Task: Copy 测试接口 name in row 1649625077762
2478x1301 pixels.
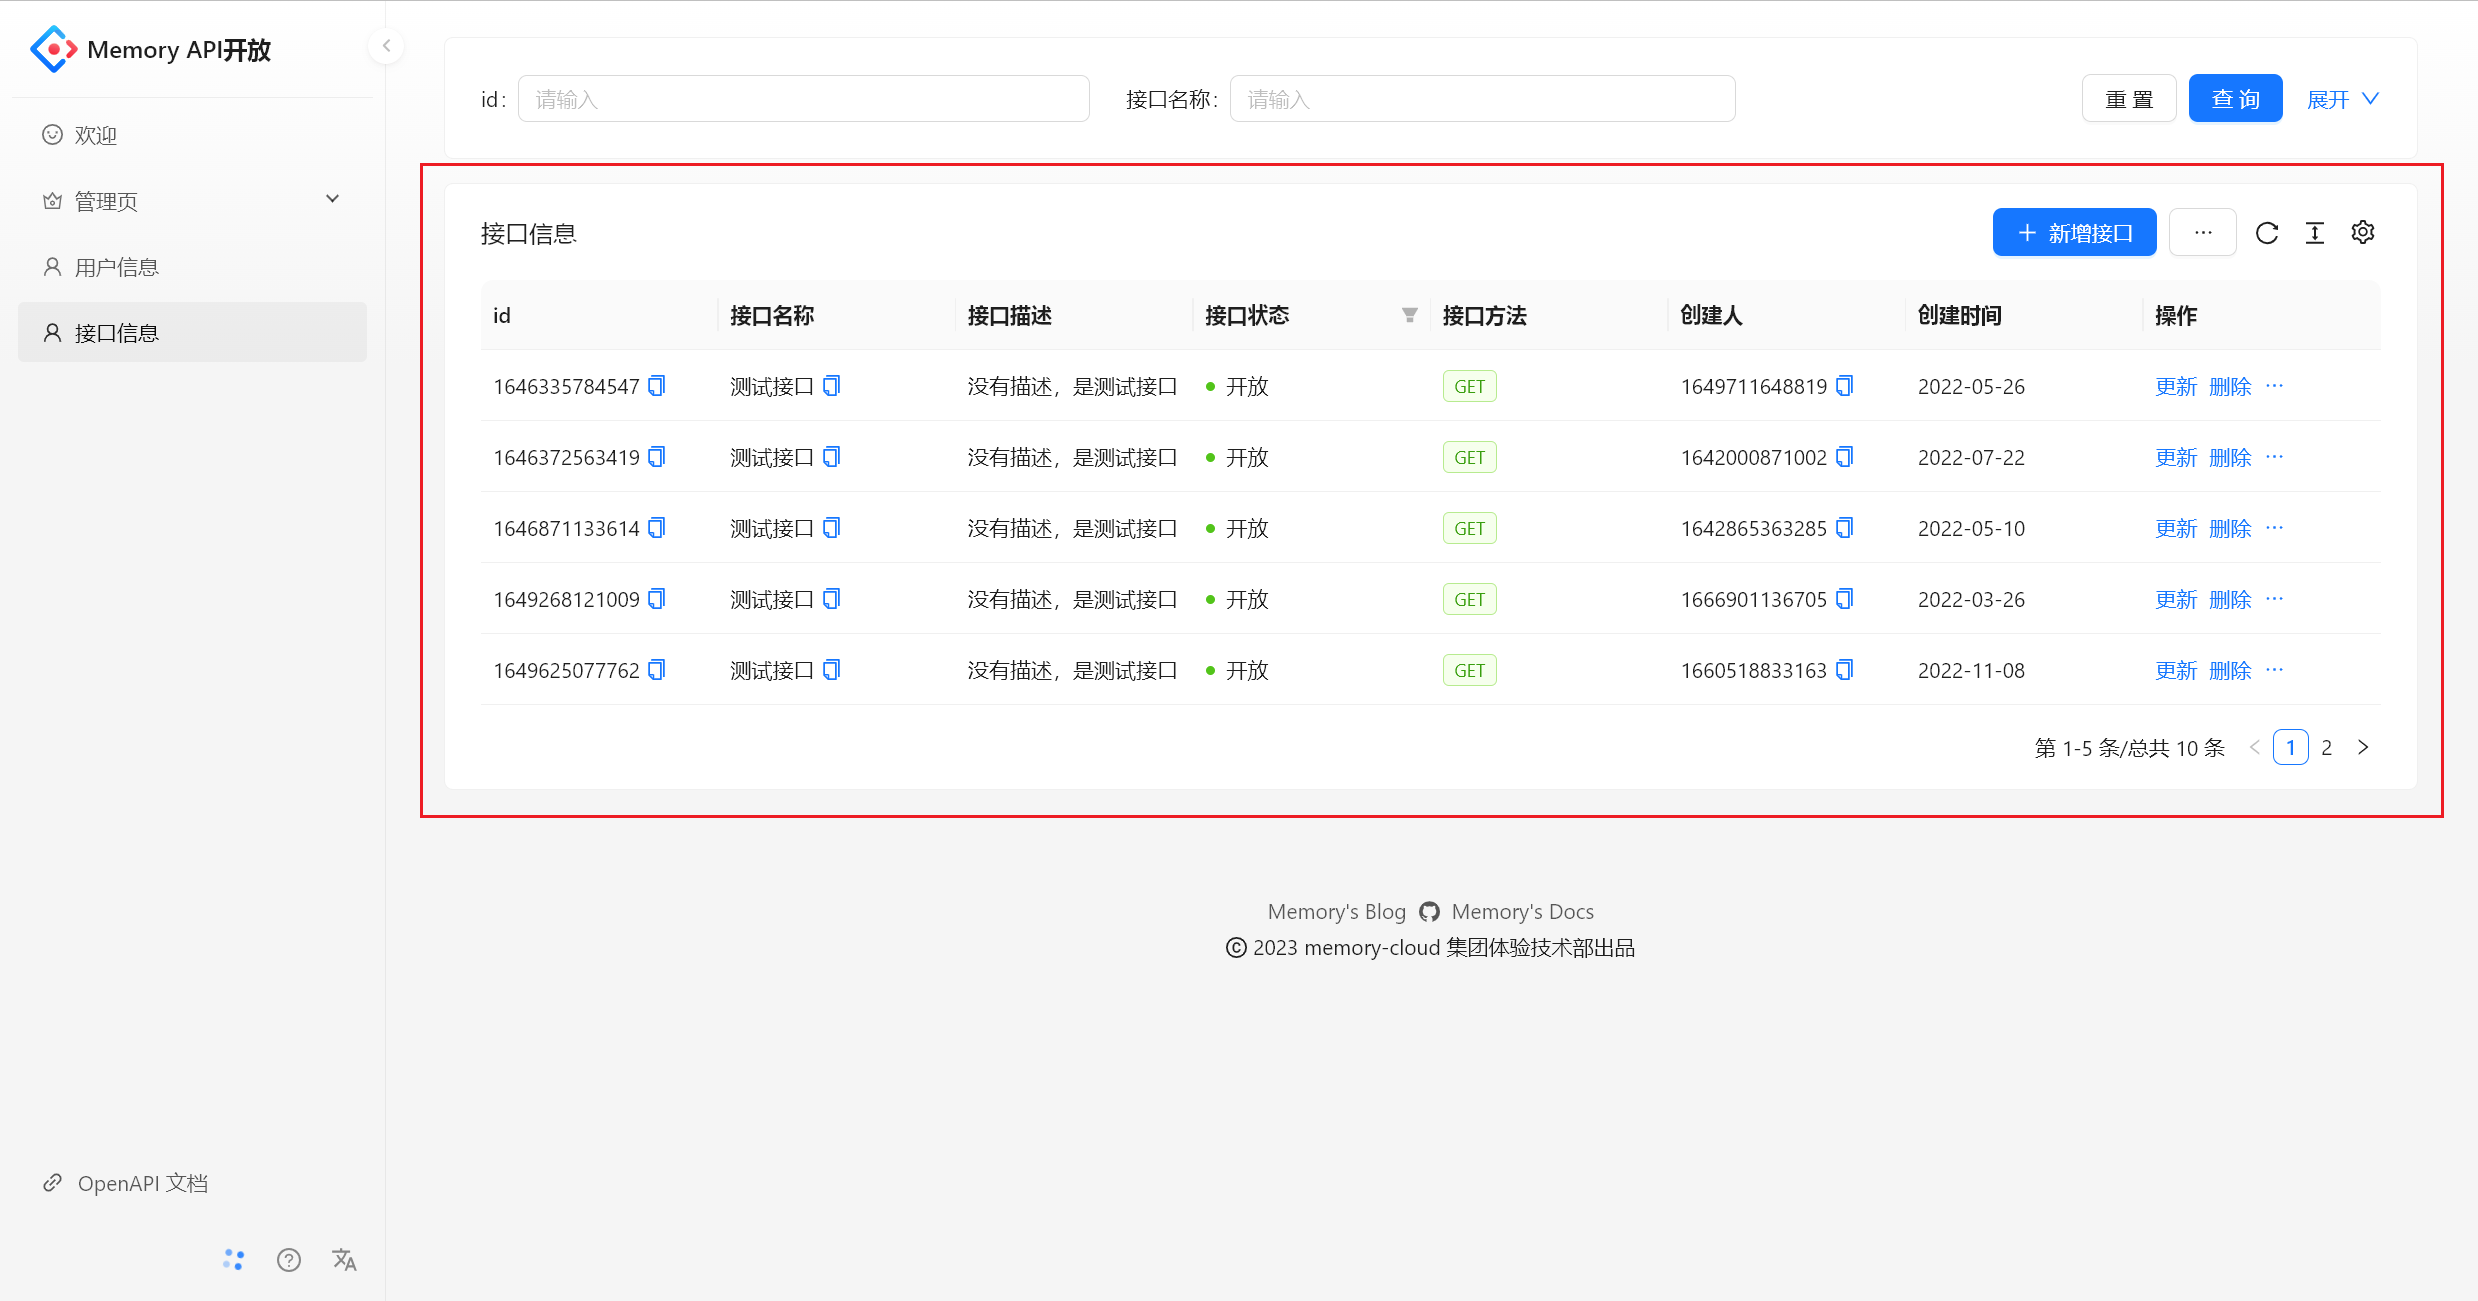Action: tap(832, 670)
